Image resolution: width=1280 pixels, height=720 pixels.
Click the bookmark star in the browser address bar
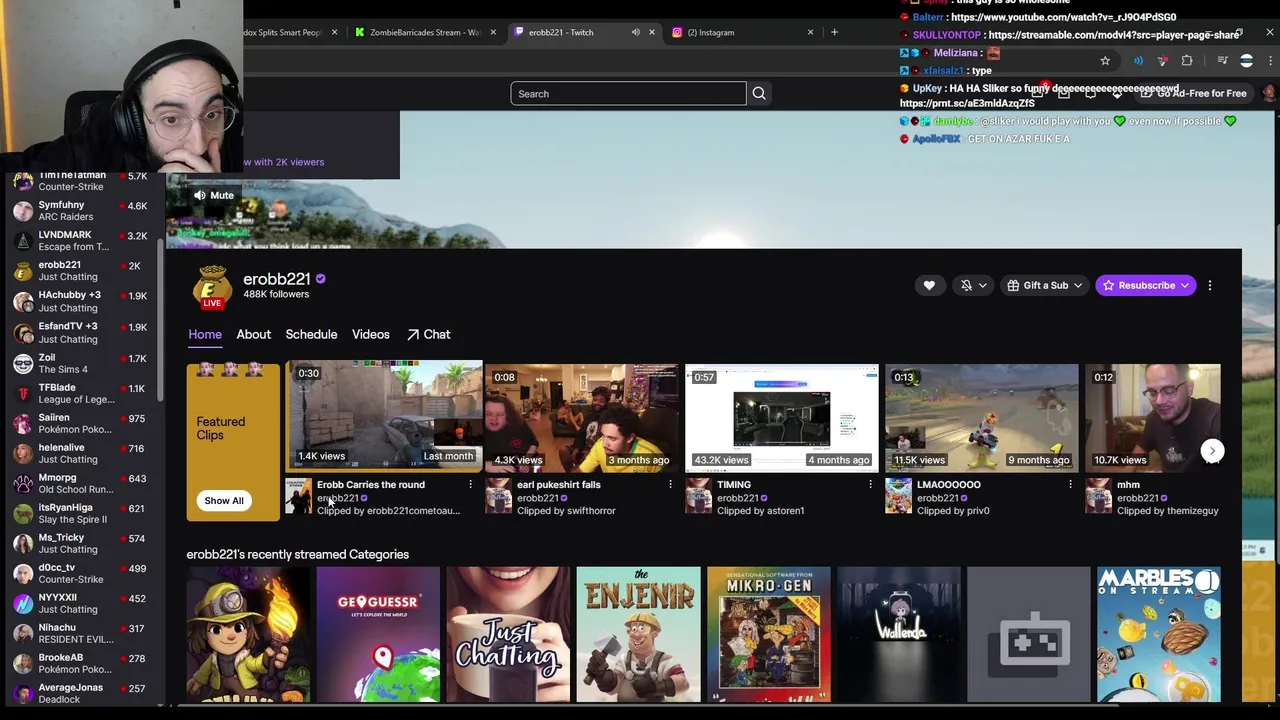pyautogui.click(x=1105, y=61)
